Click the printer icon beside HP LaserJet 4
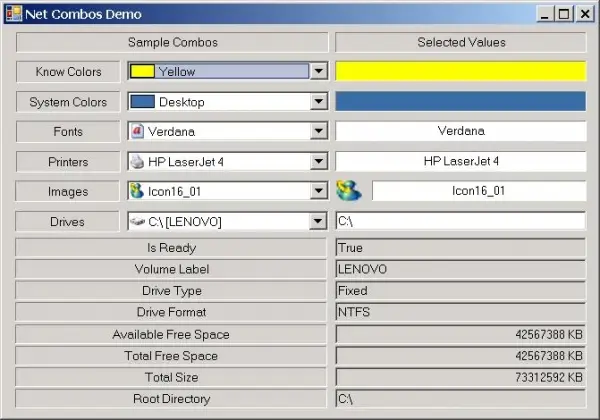600x420 pixels. (x=137, y=161)
